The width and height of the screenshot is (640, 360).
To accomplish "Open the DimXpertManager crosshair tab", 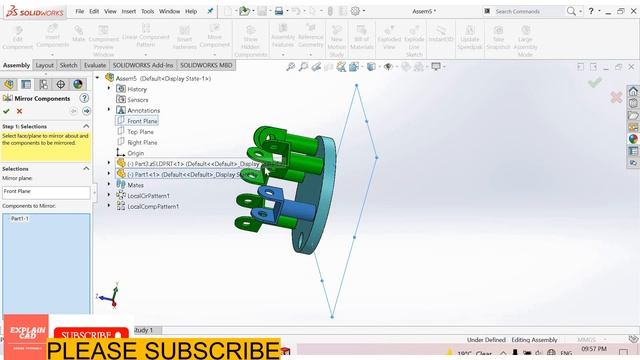I will 60,84.
